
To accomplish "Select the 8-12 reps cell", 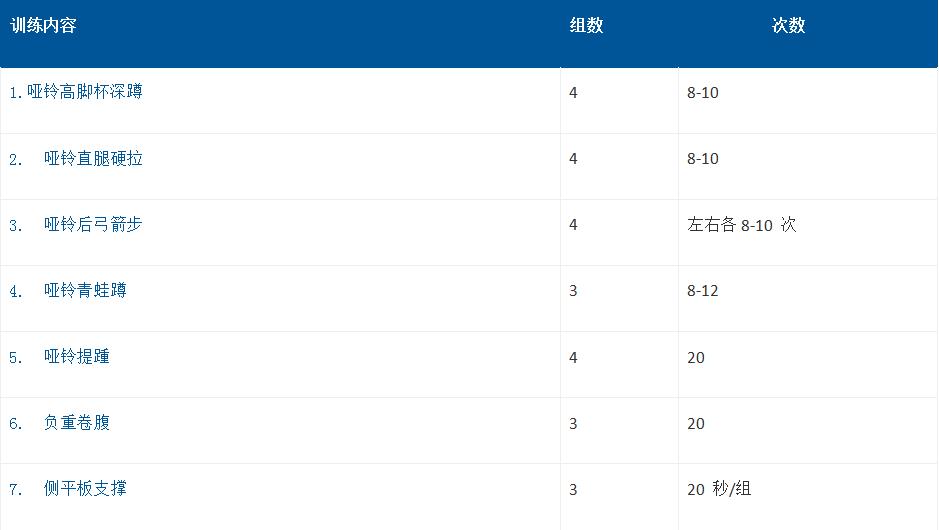I will click(703, 291).
